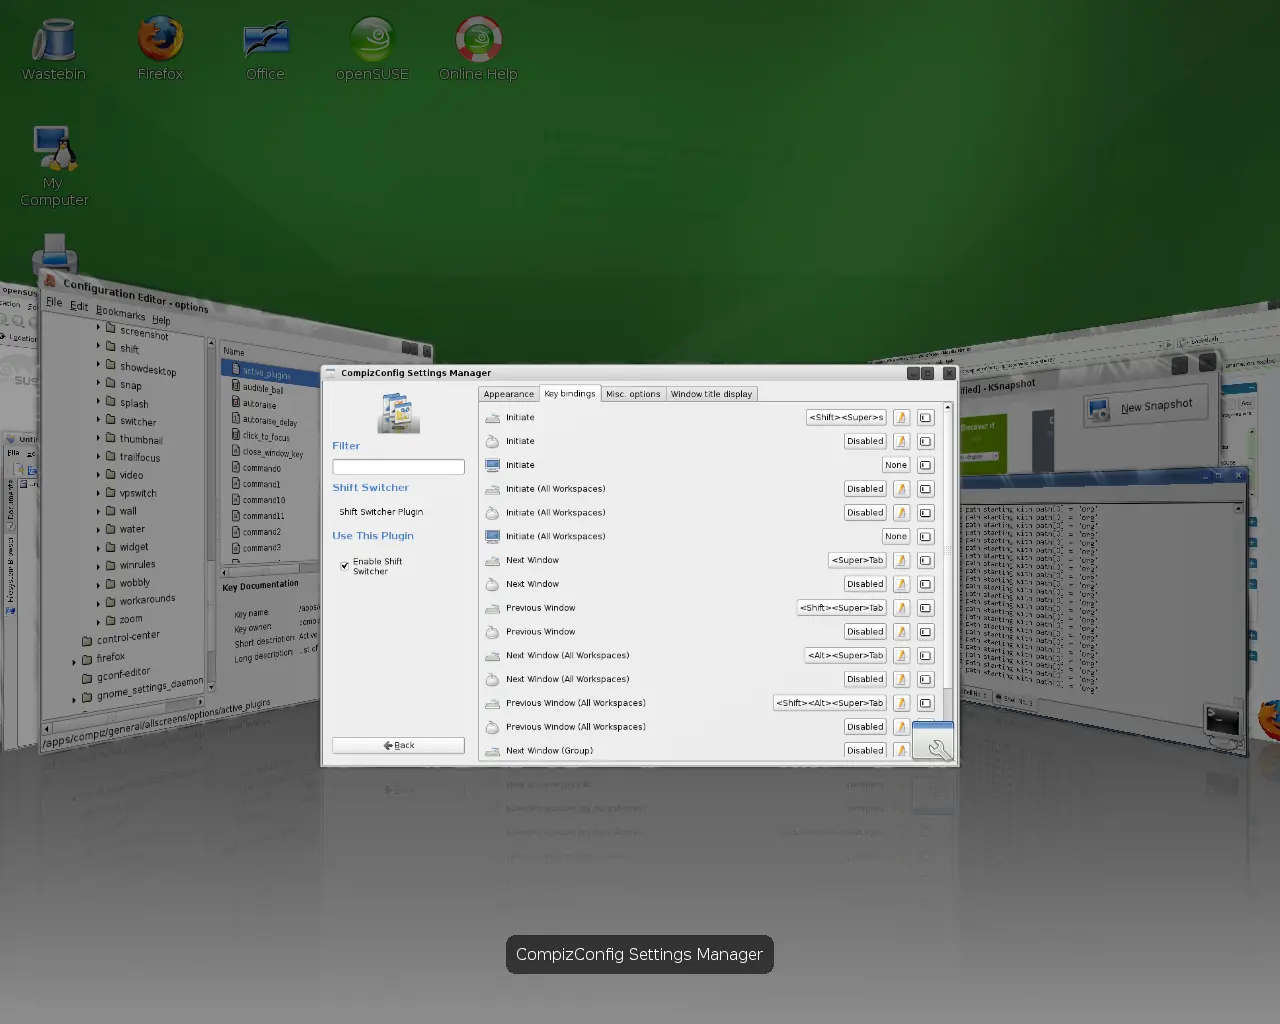
Task: Reset the <Alt><Super>Tab binding using its brush icon
Action: pyautogui.click(x=901, y=655)
